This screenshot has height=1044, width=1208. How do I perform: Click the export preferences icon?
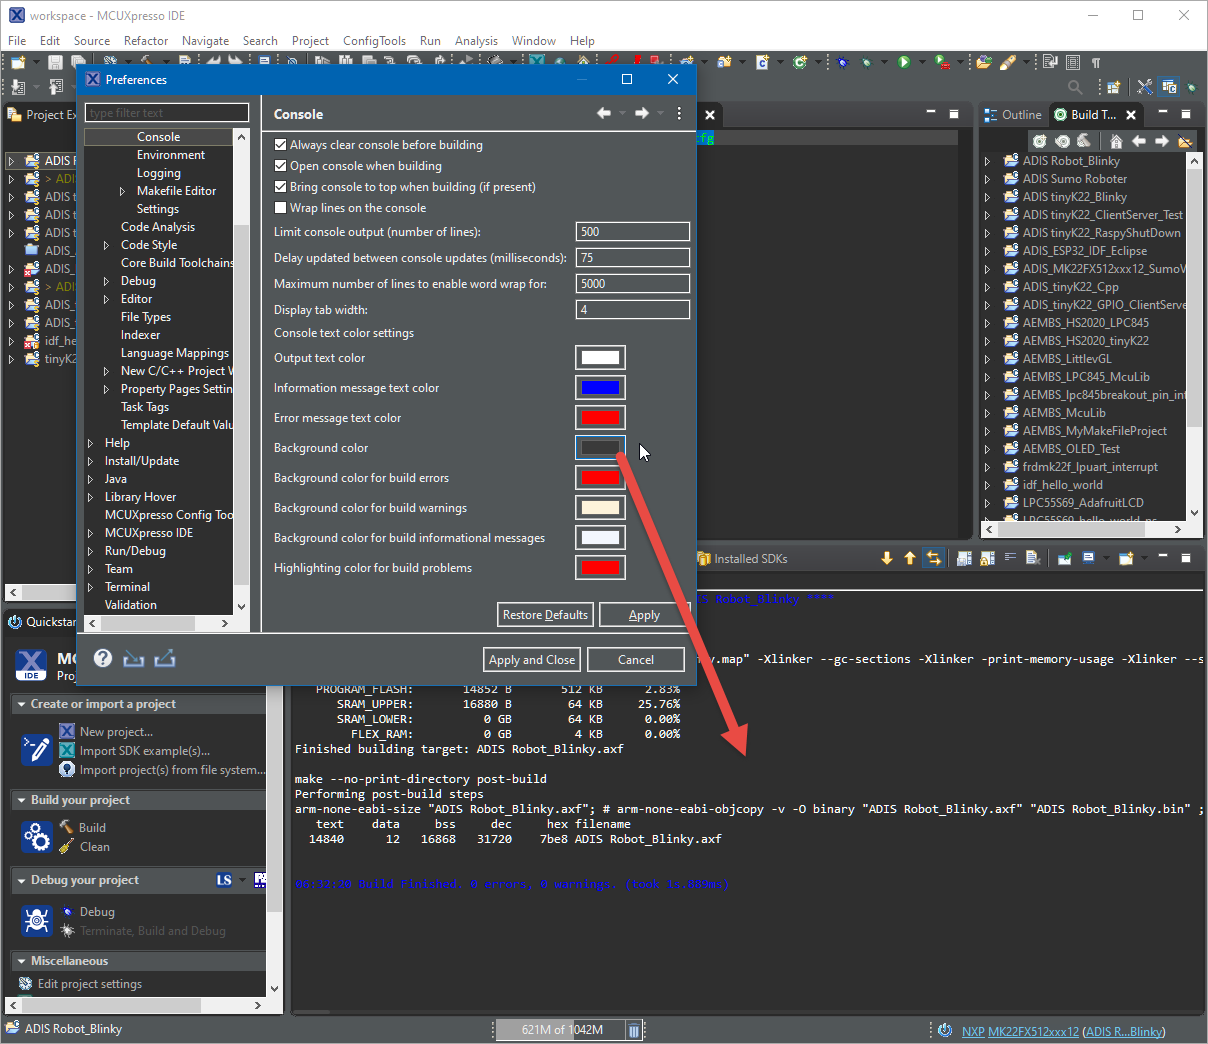[165, 658]
